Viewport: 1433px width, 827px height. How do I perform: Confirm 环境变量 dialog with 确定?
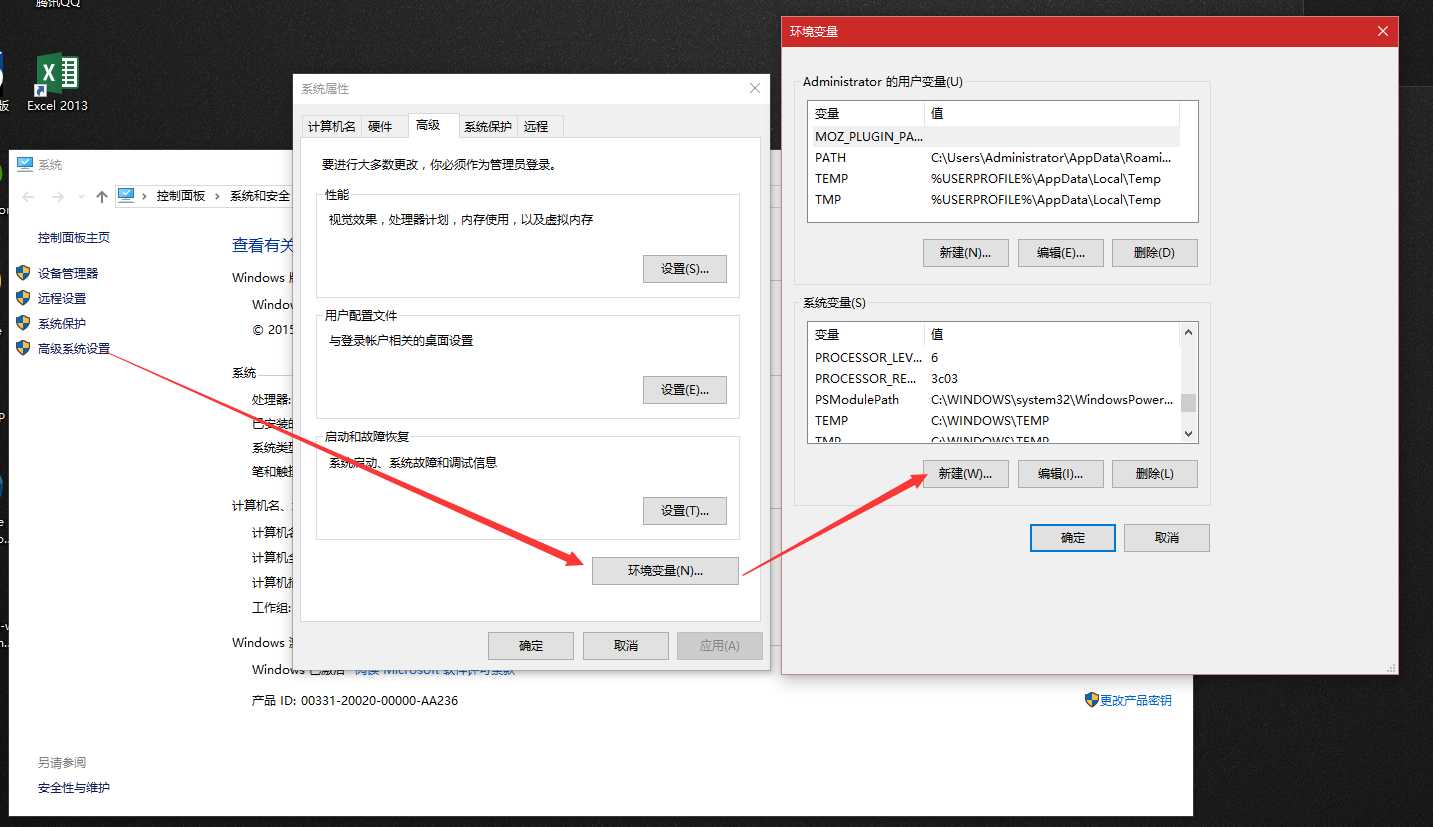(1073, 538)
